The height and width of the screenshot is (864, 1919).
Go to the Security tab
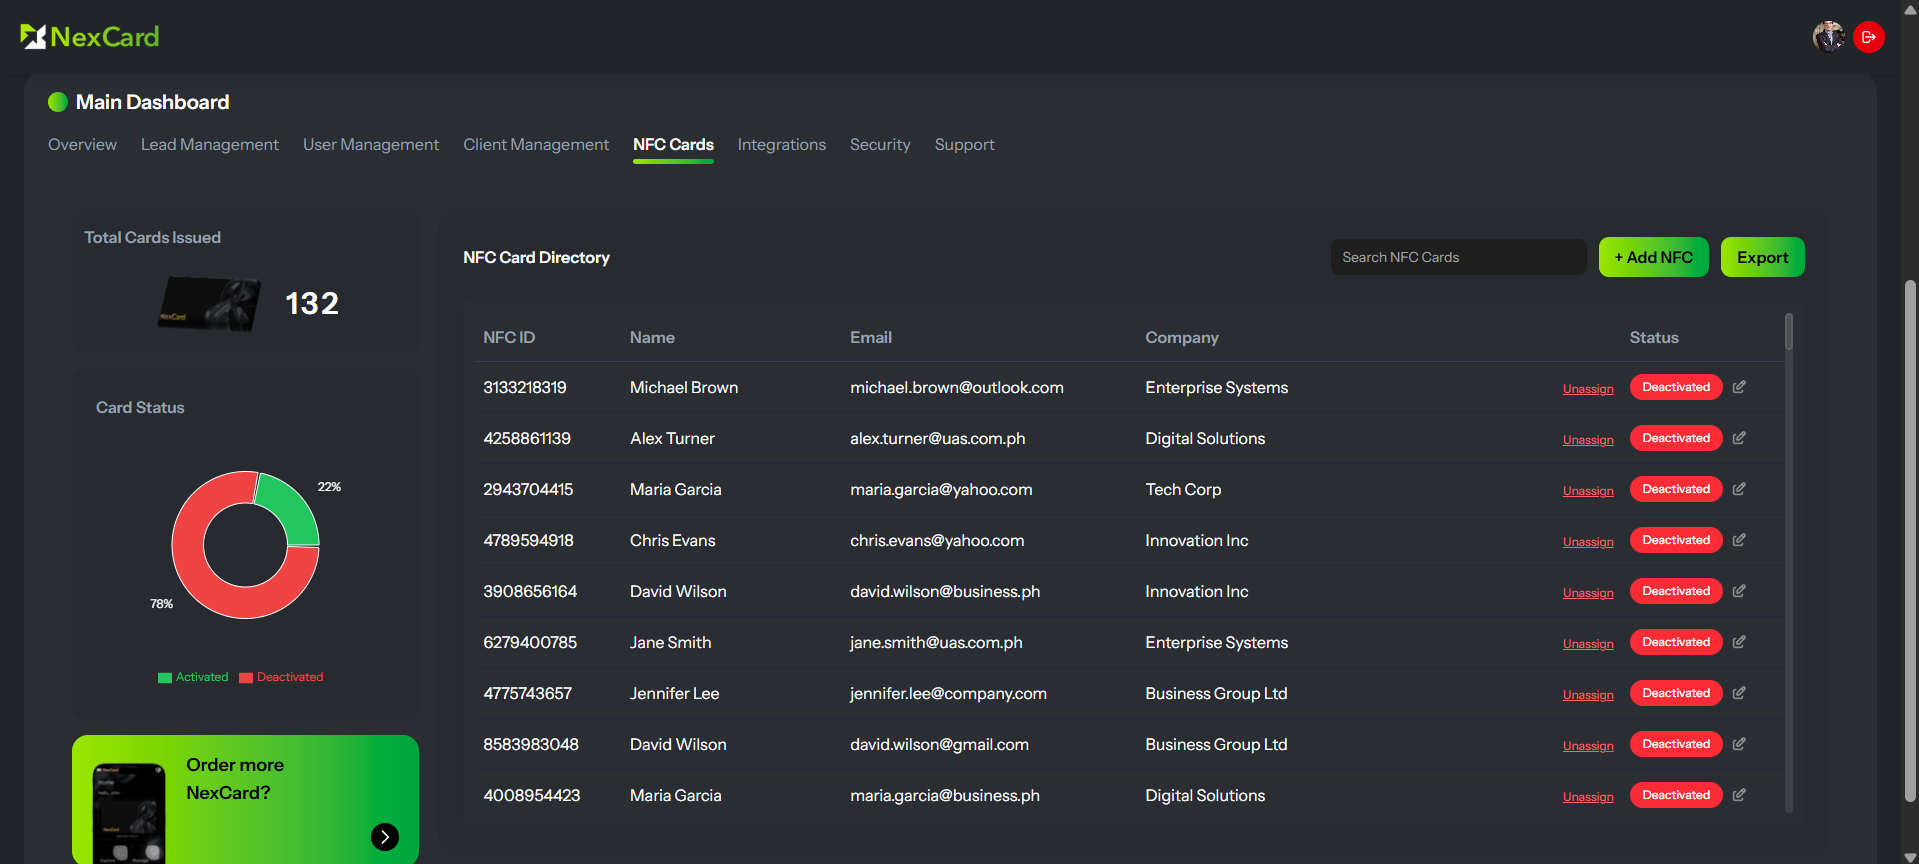point(879,145)
